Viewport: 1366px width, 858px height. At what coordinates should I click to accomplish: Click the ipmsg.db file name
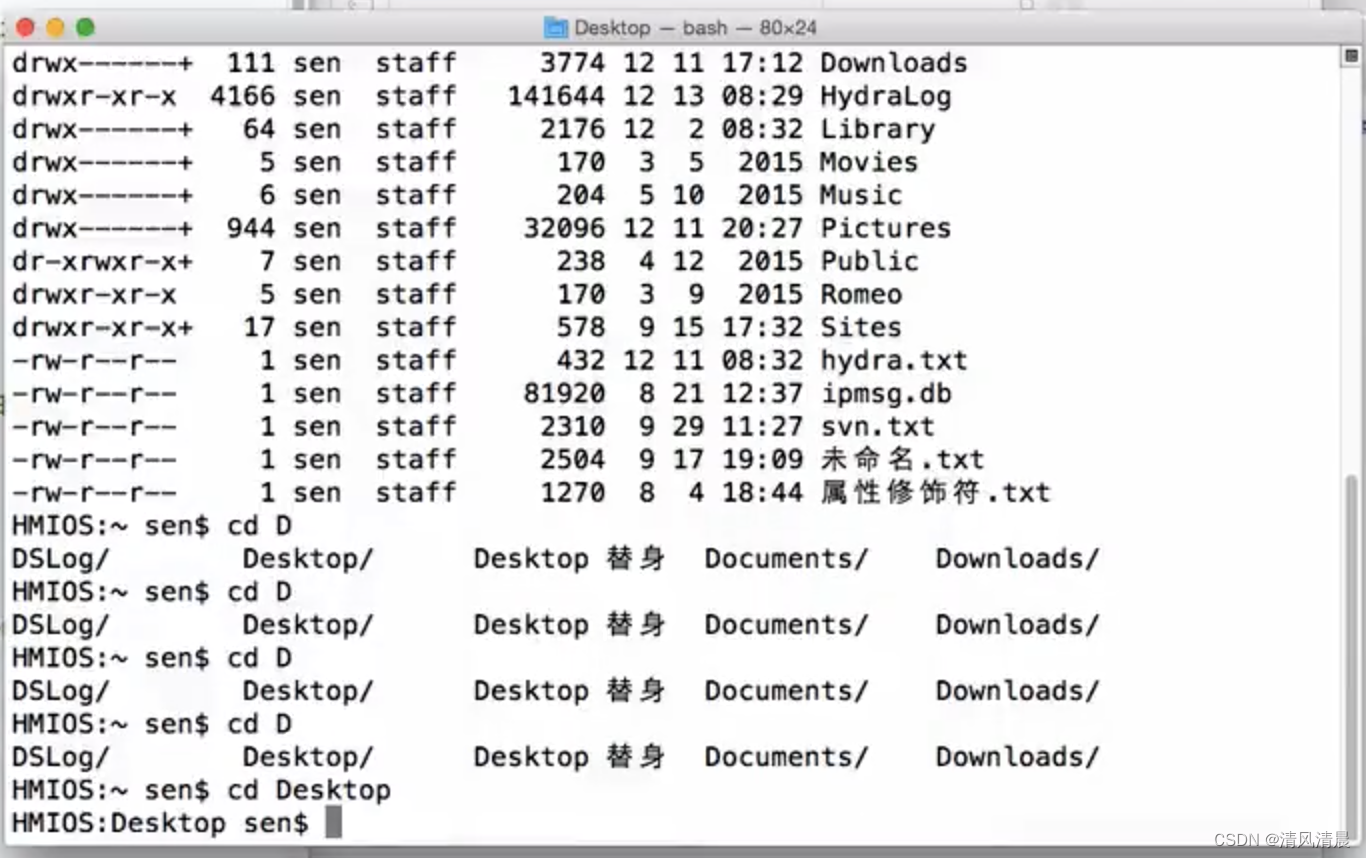(886, 393)
